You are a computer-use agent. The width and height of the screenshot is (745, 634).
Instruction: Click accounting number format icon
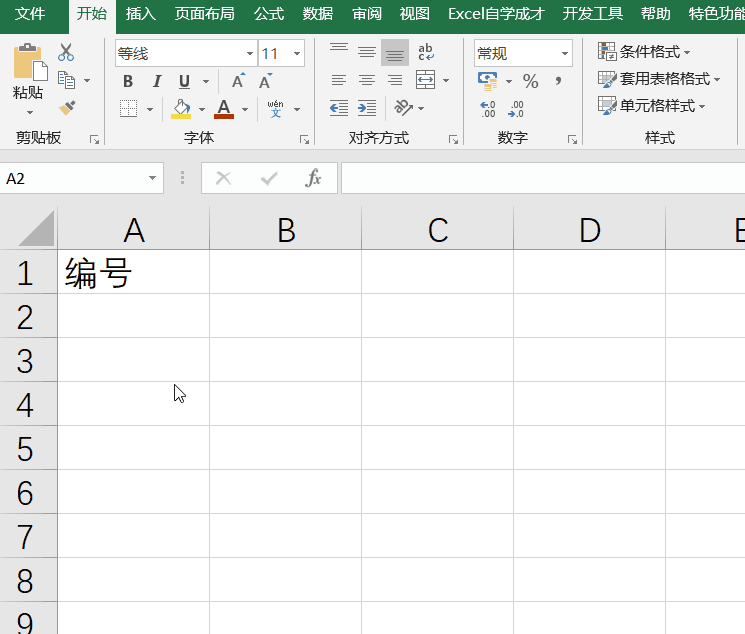[488, 81]
